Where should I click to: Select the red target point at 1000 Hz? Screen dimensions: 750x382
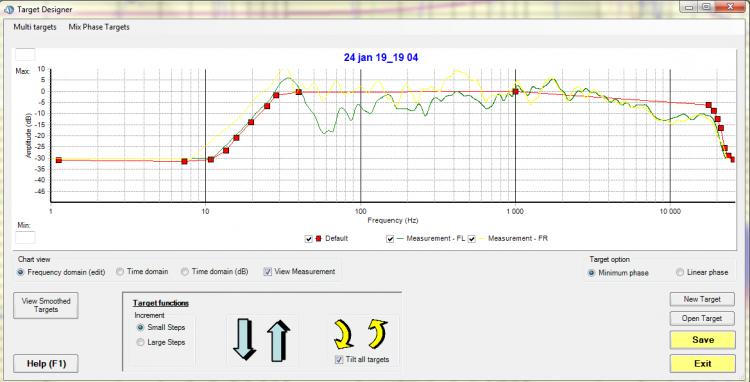point(515,91)
